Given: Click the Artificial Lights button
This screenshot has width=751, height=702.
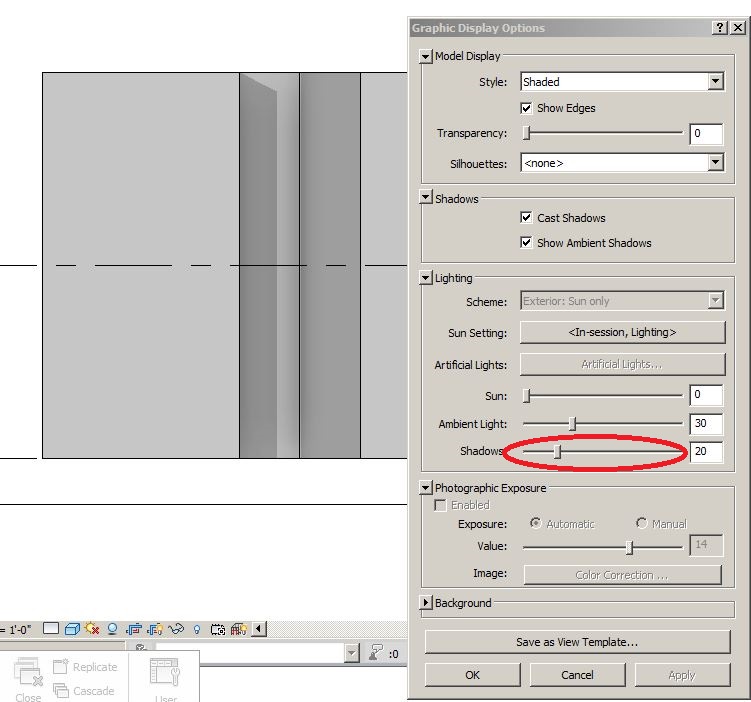Looking at the screenshot, I should pos(623,364).
